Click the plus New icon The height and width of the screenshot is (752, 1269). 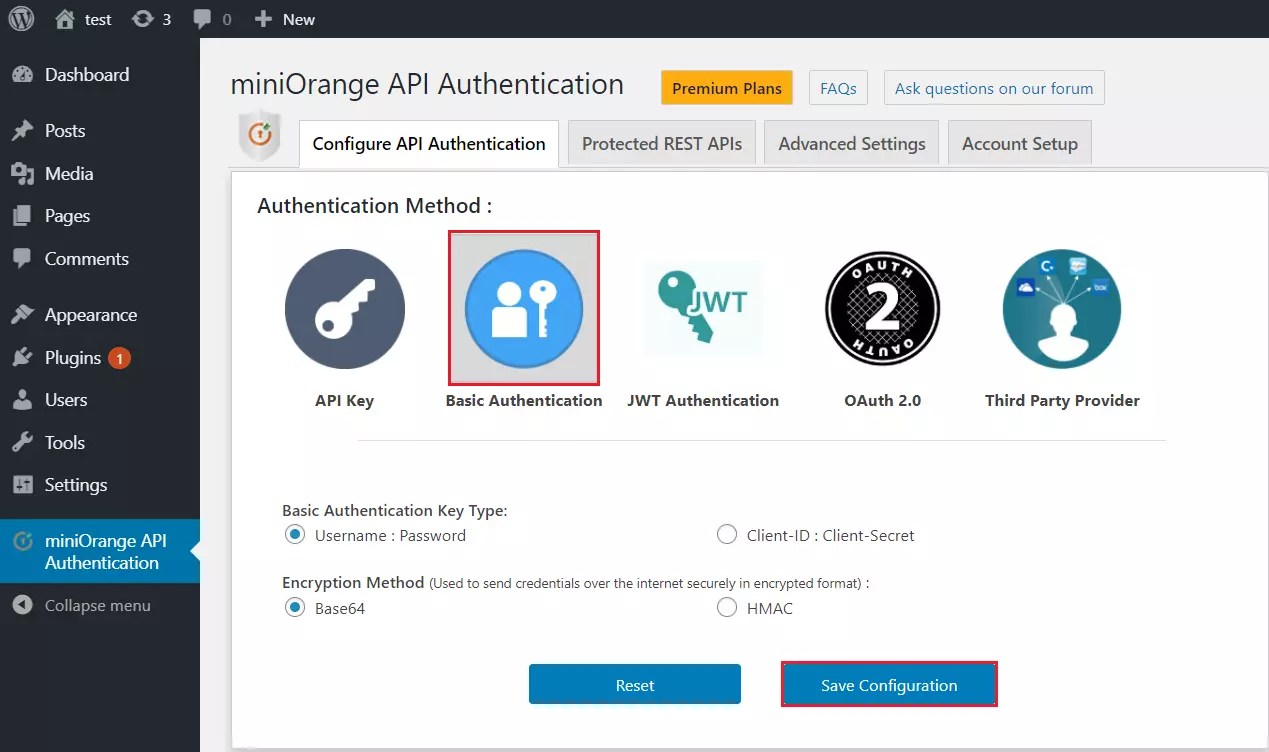click(263, 19)
